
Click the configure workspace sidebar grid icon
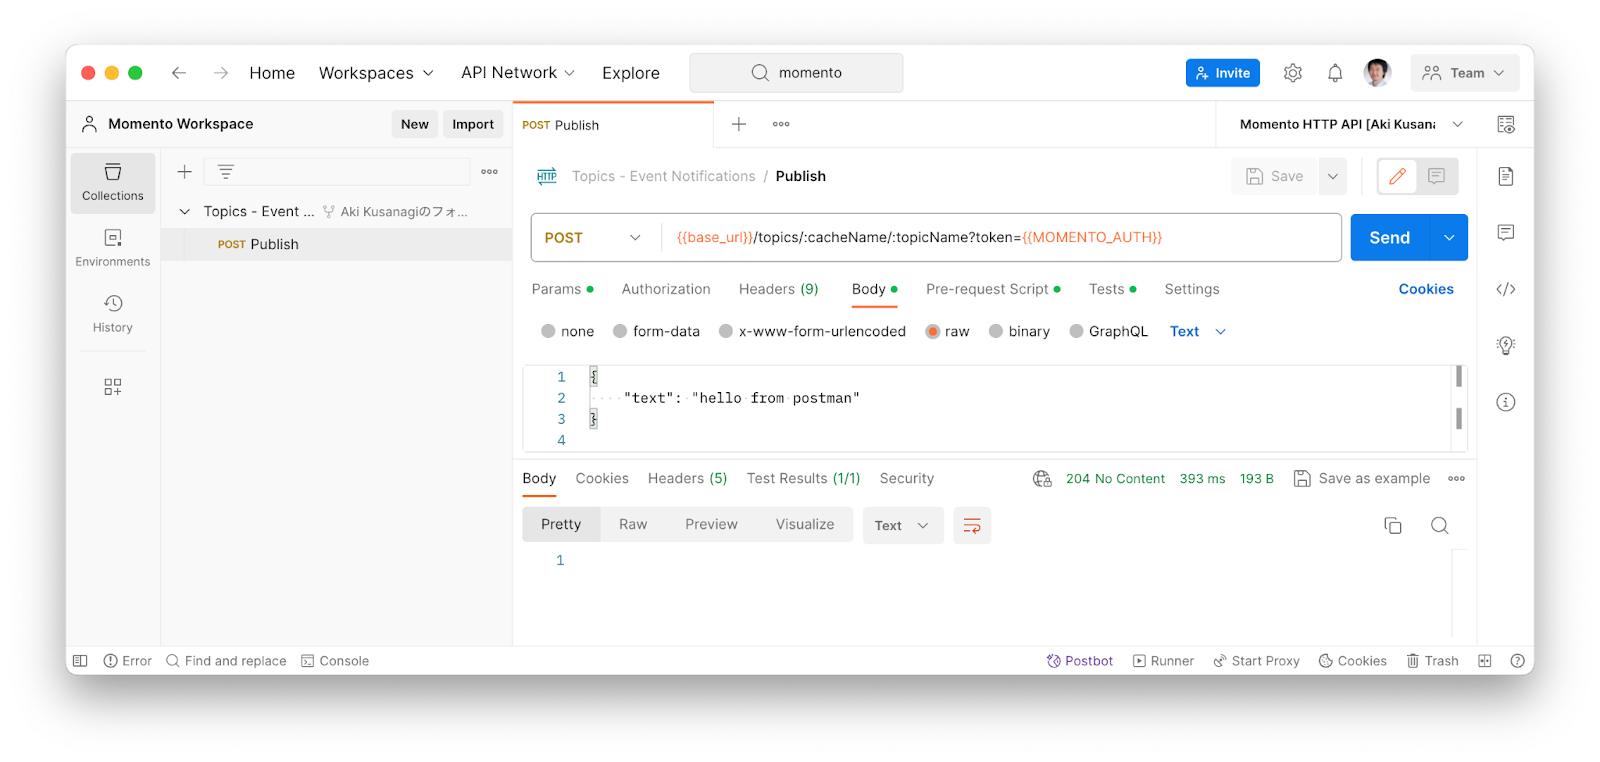pos(113,387)
